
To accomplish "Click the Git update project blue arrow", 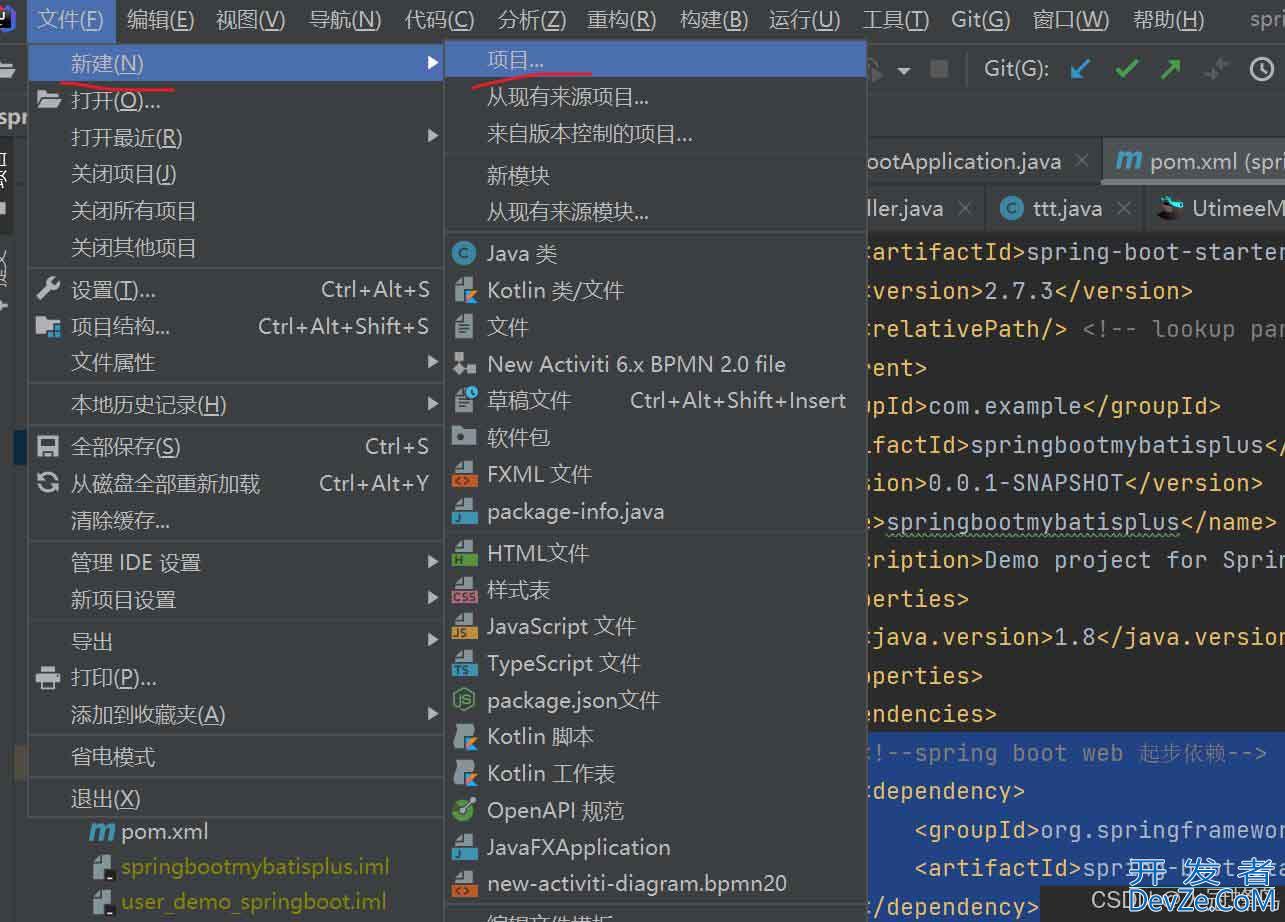I will tap(1080, 69).
